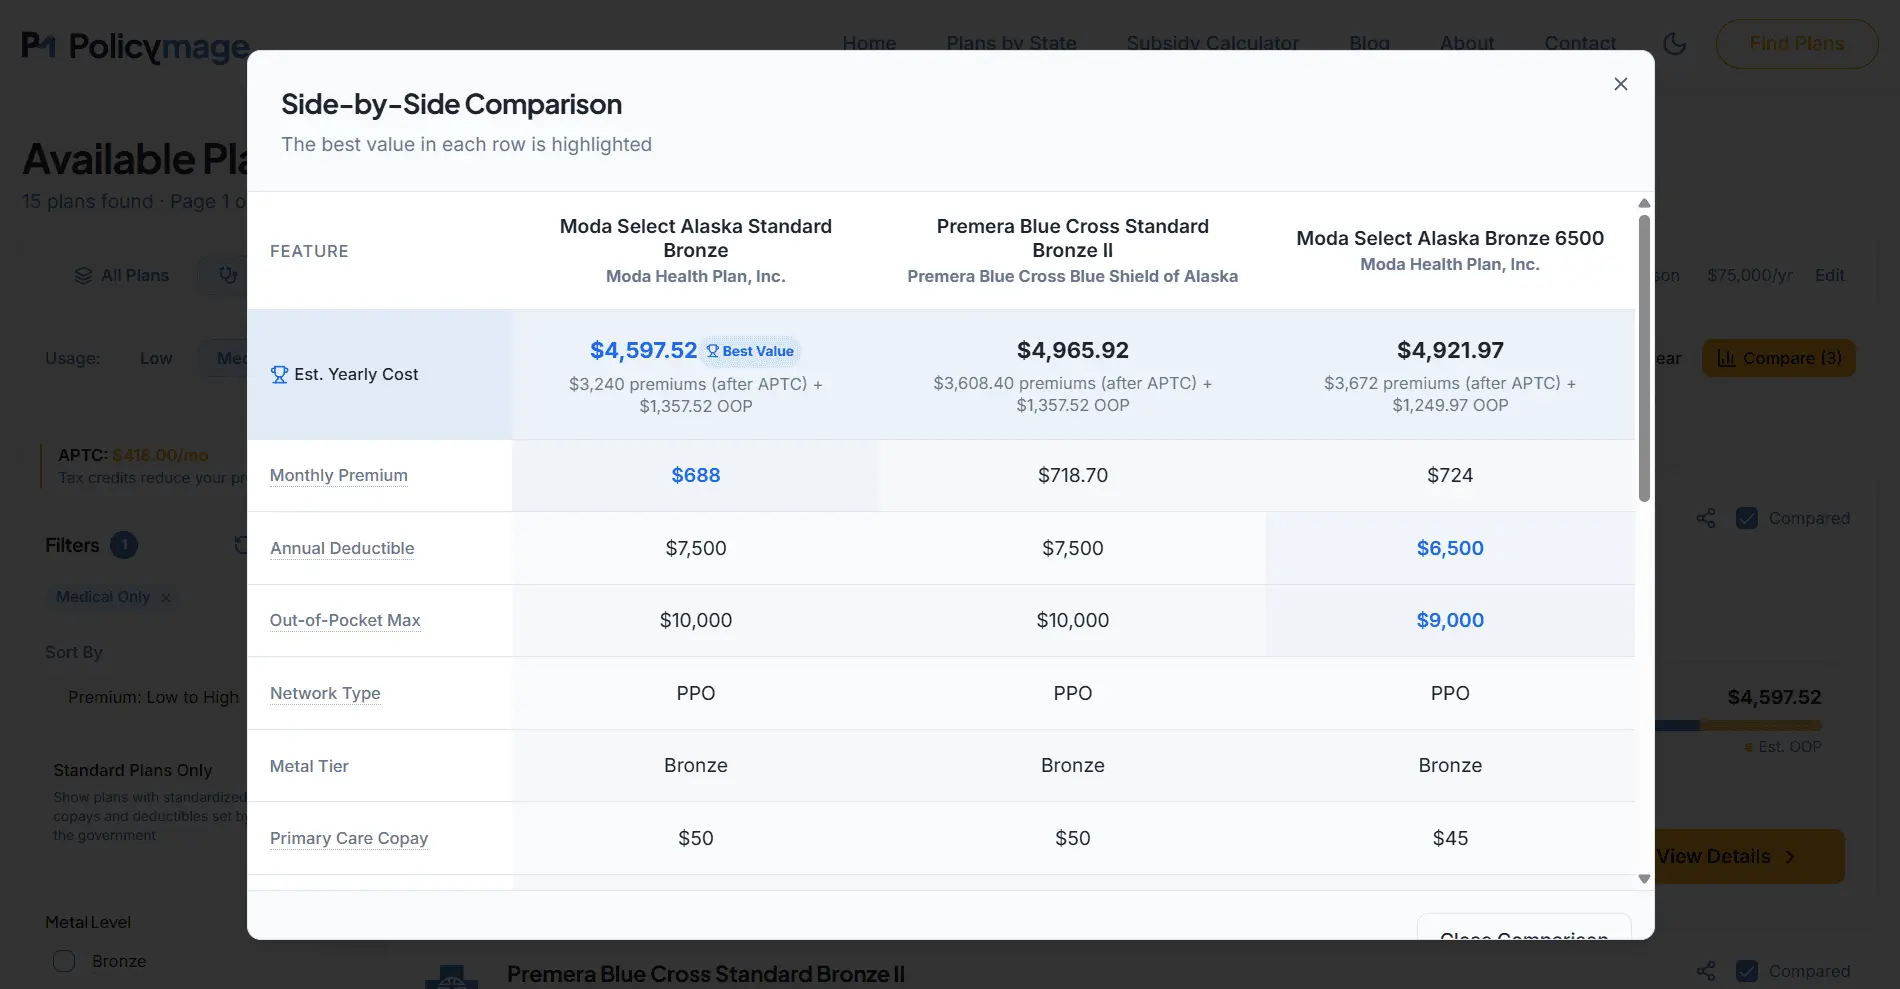Viewport: 1900px width, 989px height.
Task: Click the highlighted $688 monthly premium
Action: click(696, 475)
